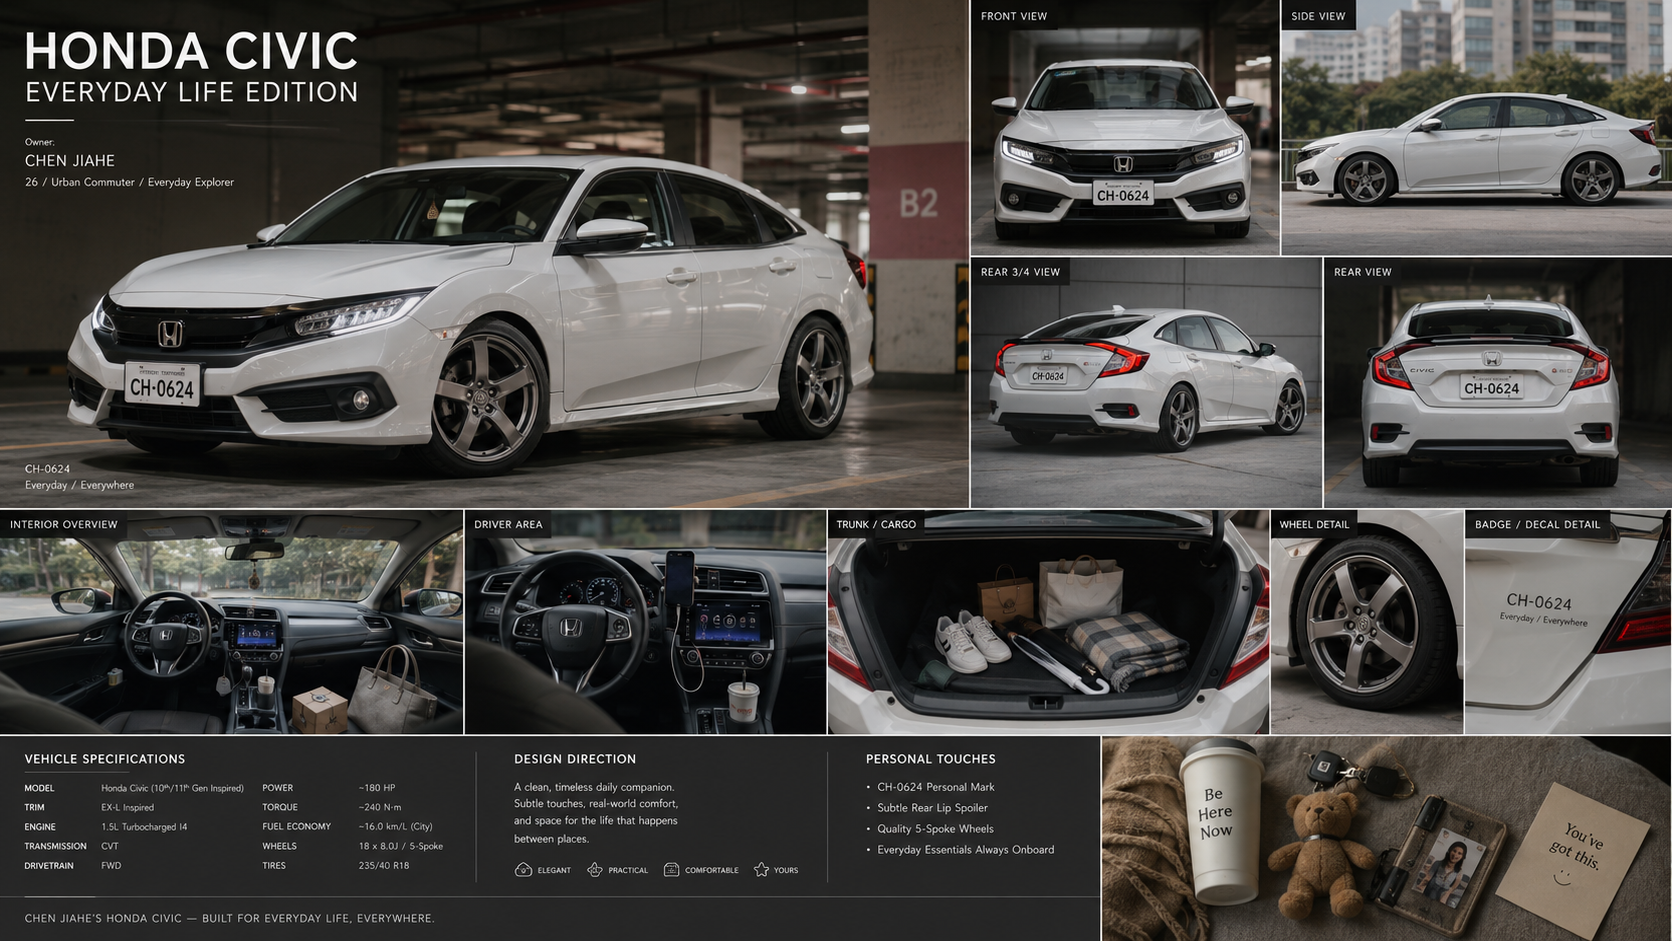1672x941 pixels.
Task: Open the rear 3/4 view car photo
Action: tap(1146, 383)
